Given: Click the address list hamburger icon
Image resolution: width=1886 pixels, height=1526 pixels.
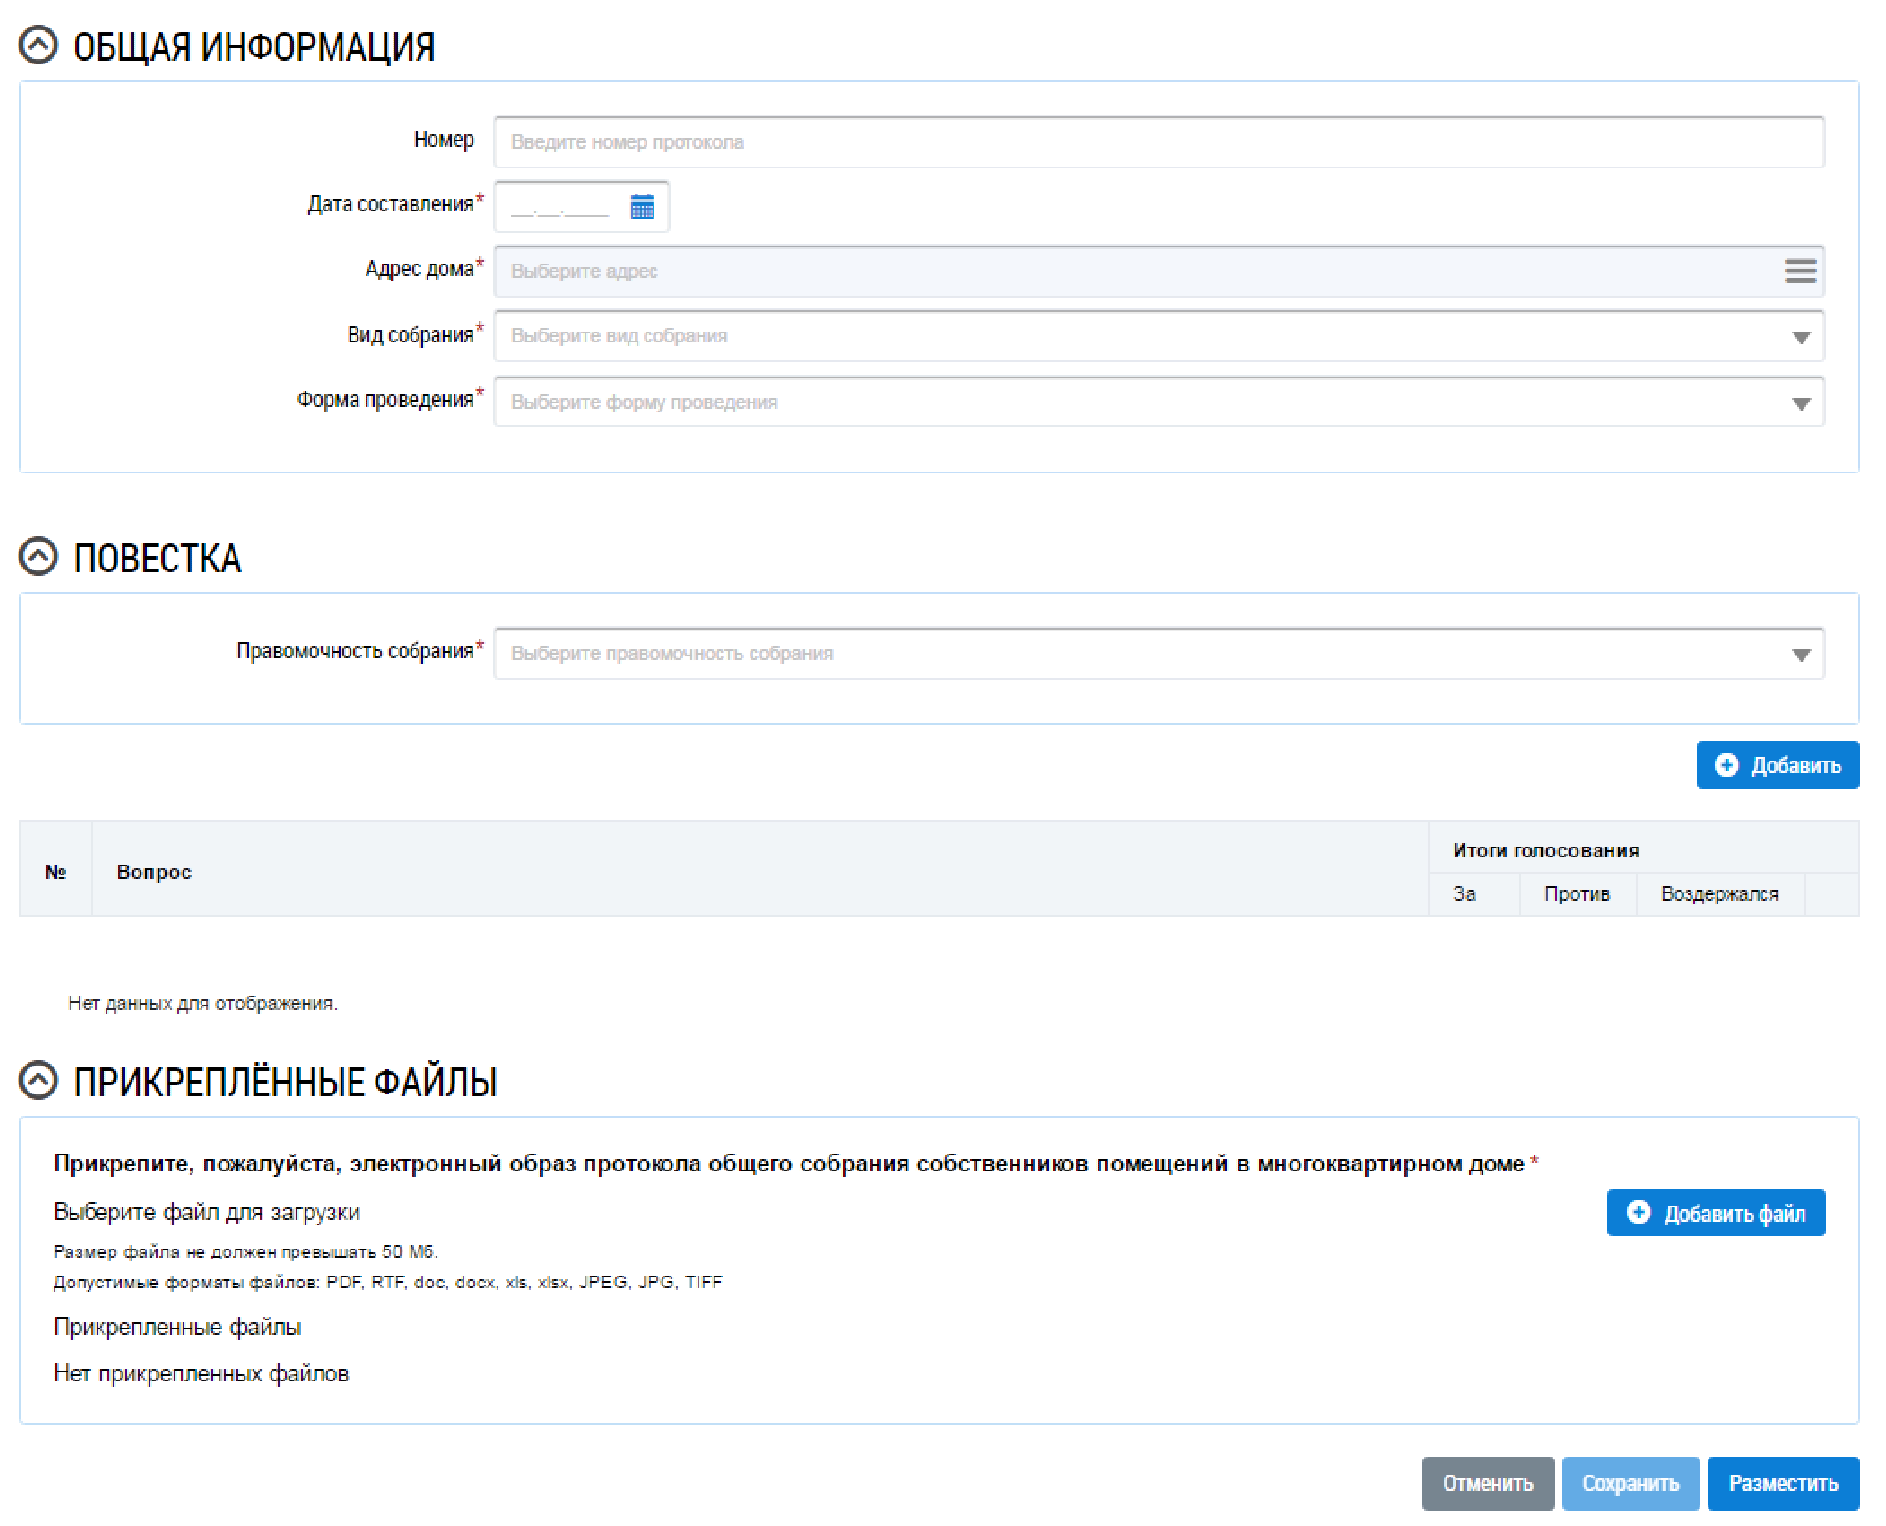Looking at the screenshot, I should coord(1800,271).
